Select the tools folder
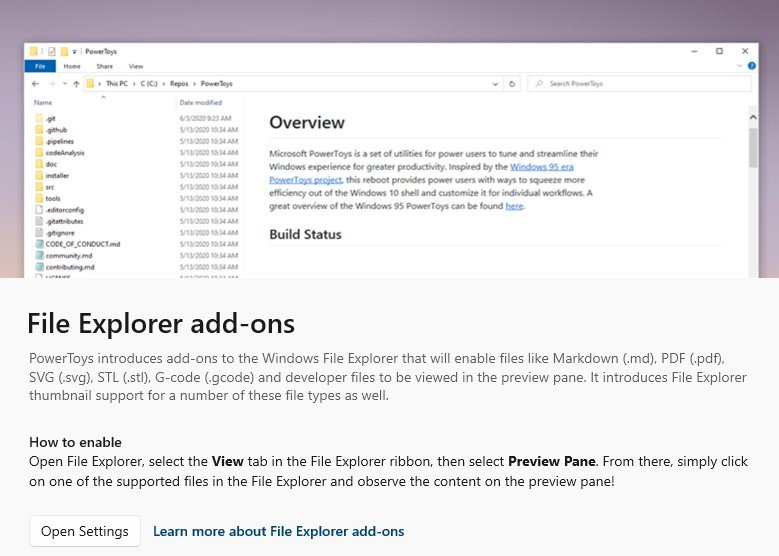Image resolution: width=779 pixels, height=556 pixels. pyautogui.click(x=53, y=198)
